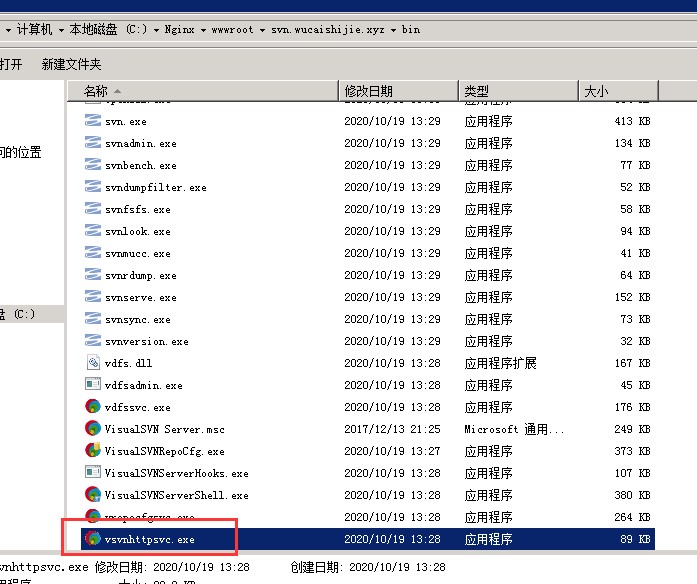The image size is (697, 584).
Task: Select the VisualSVNServerShell.exe icon
Action: tap(93, 495)
